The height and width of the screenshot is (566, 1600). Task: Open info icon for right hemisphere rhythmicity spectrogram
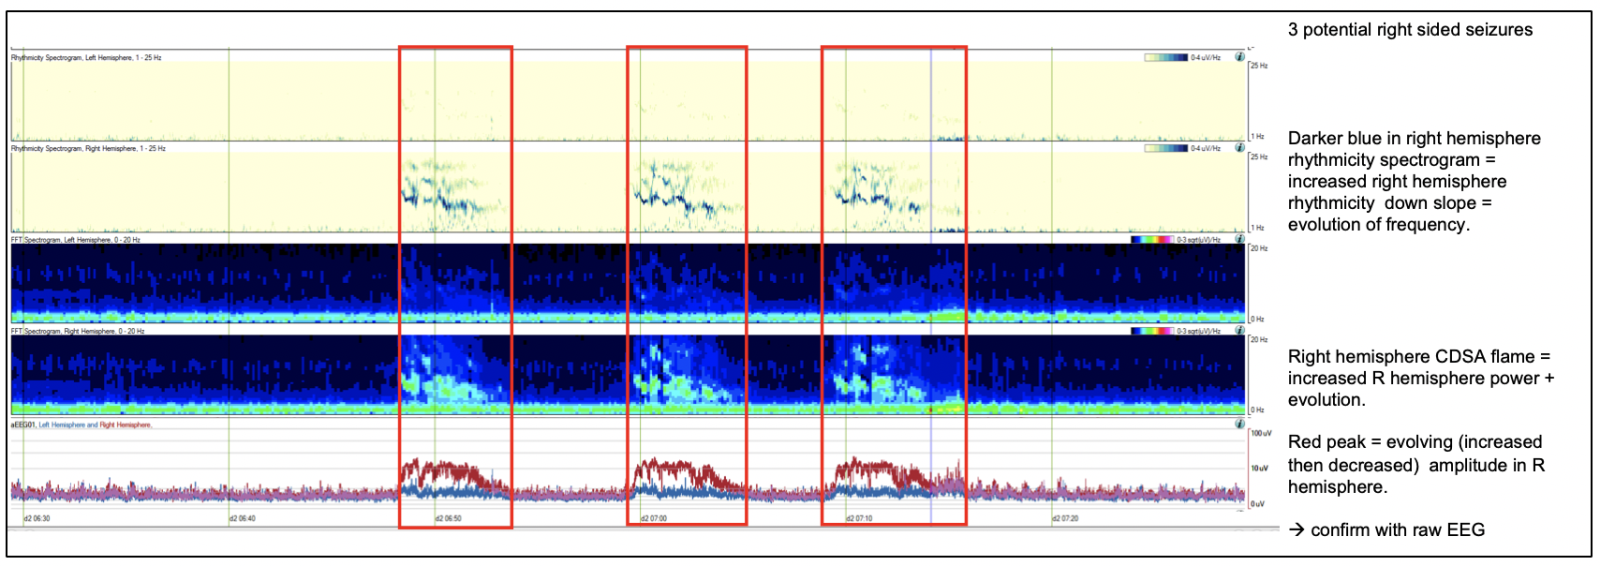pos(1240,148)
